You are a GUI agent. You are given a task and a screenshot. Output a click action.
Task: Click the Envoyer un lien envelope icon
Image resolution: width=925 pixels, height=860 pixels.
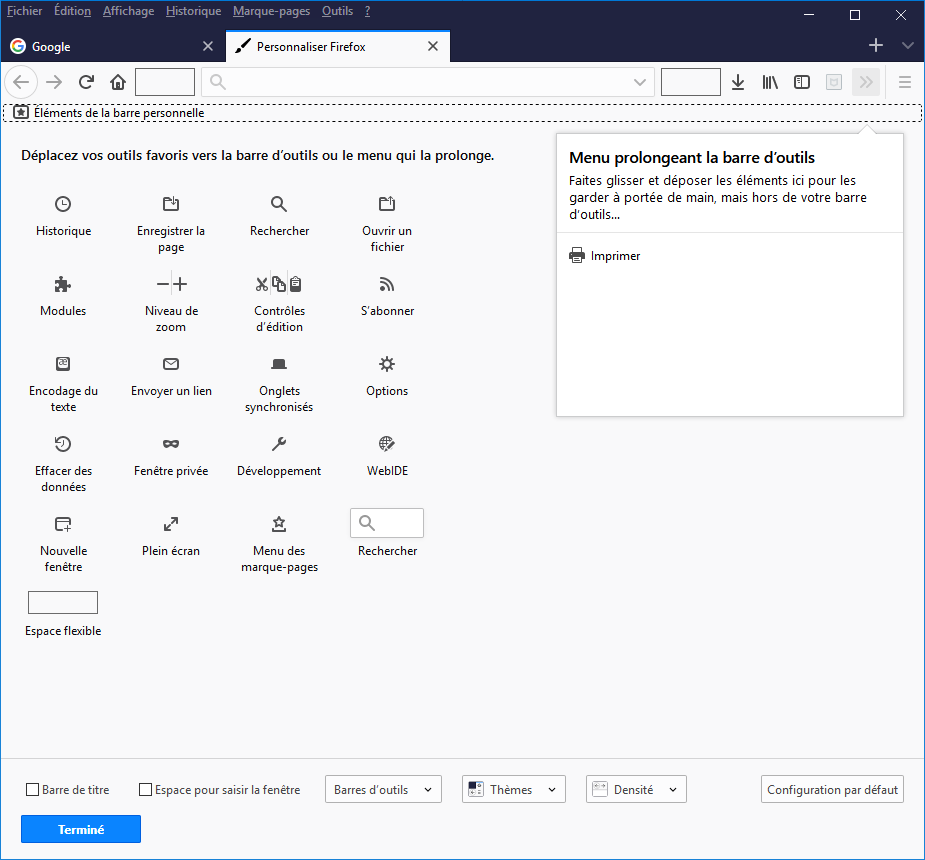click(x=171, y=364)
